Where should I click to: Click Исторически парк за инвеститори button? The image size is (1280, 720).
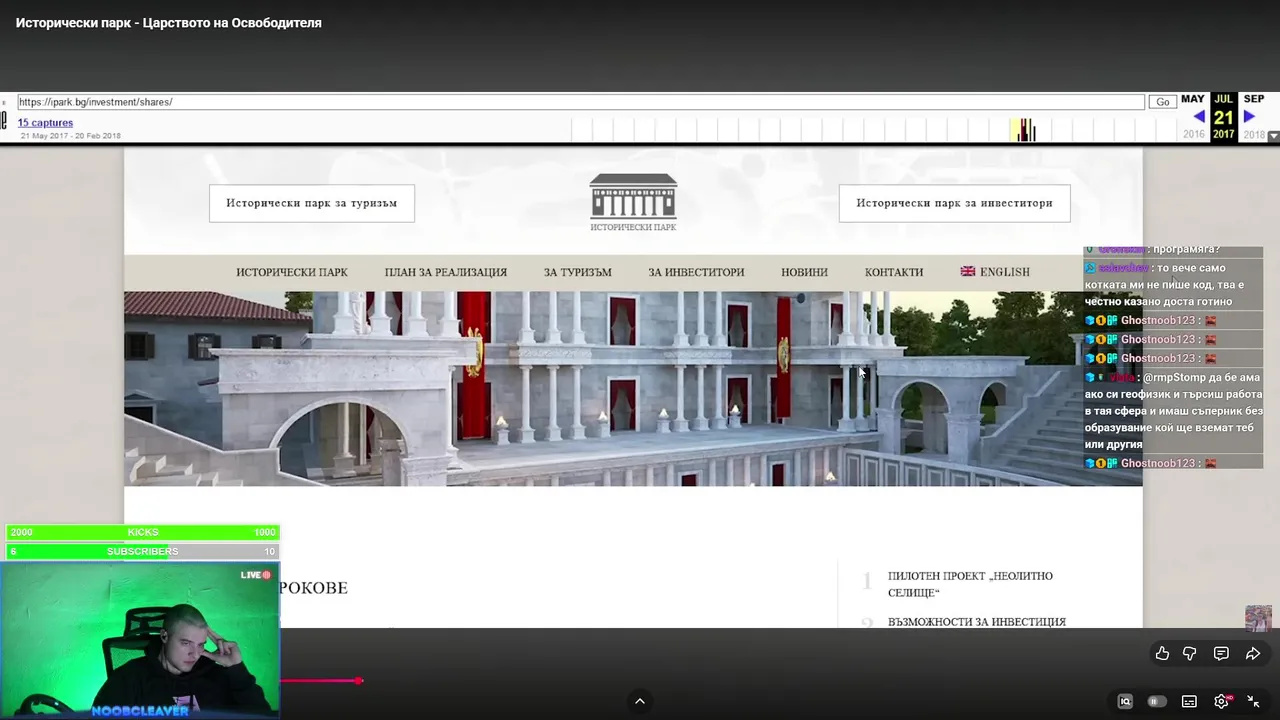click(954, 203)
